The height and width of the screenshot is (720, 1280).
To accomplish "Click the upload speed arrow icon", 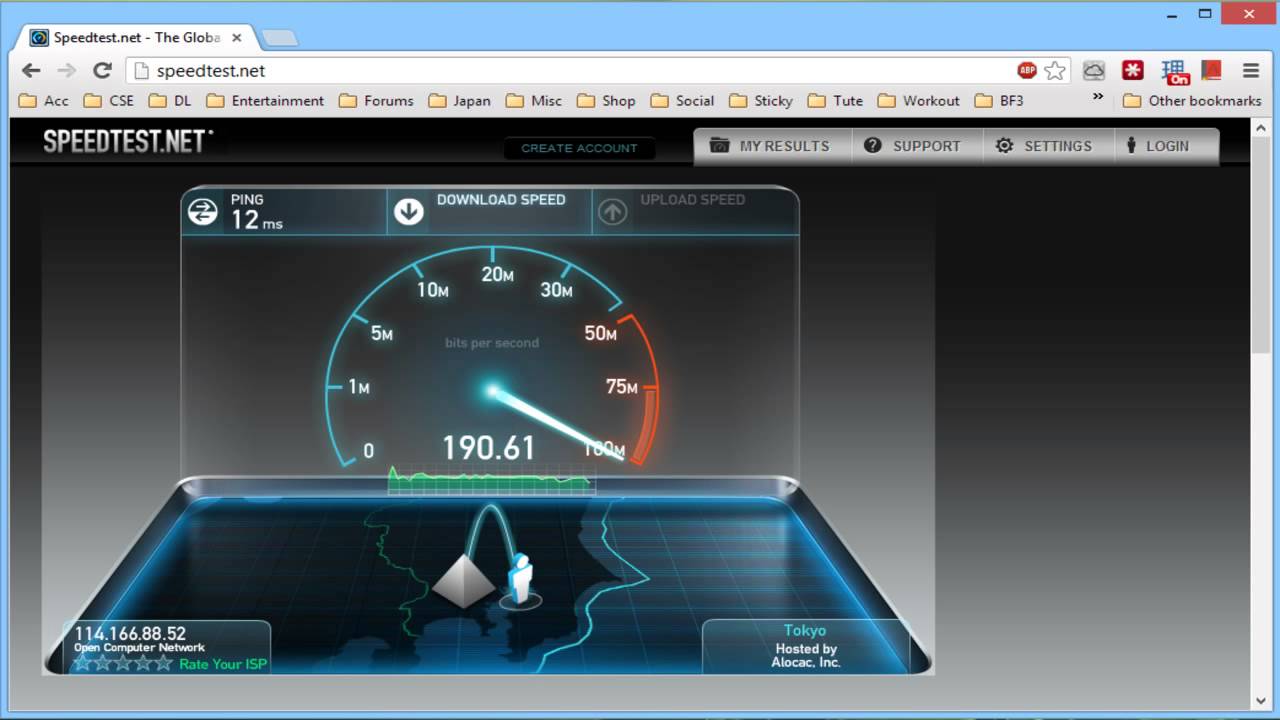I will (612, 211).
